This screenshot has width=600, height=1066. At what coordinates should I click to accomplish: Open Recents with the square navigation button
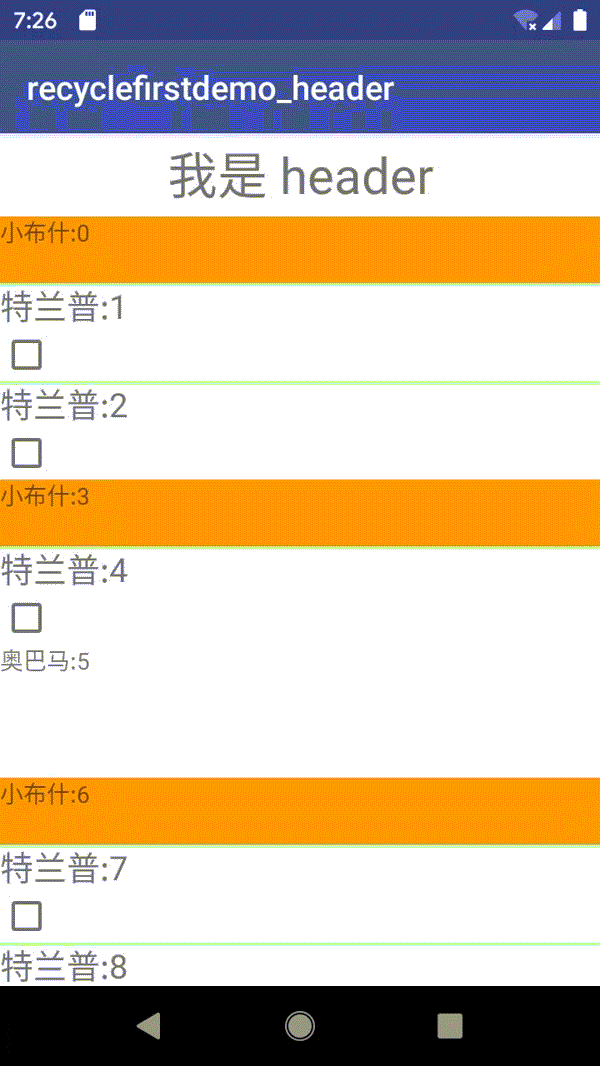click(x=449, y=1025)
